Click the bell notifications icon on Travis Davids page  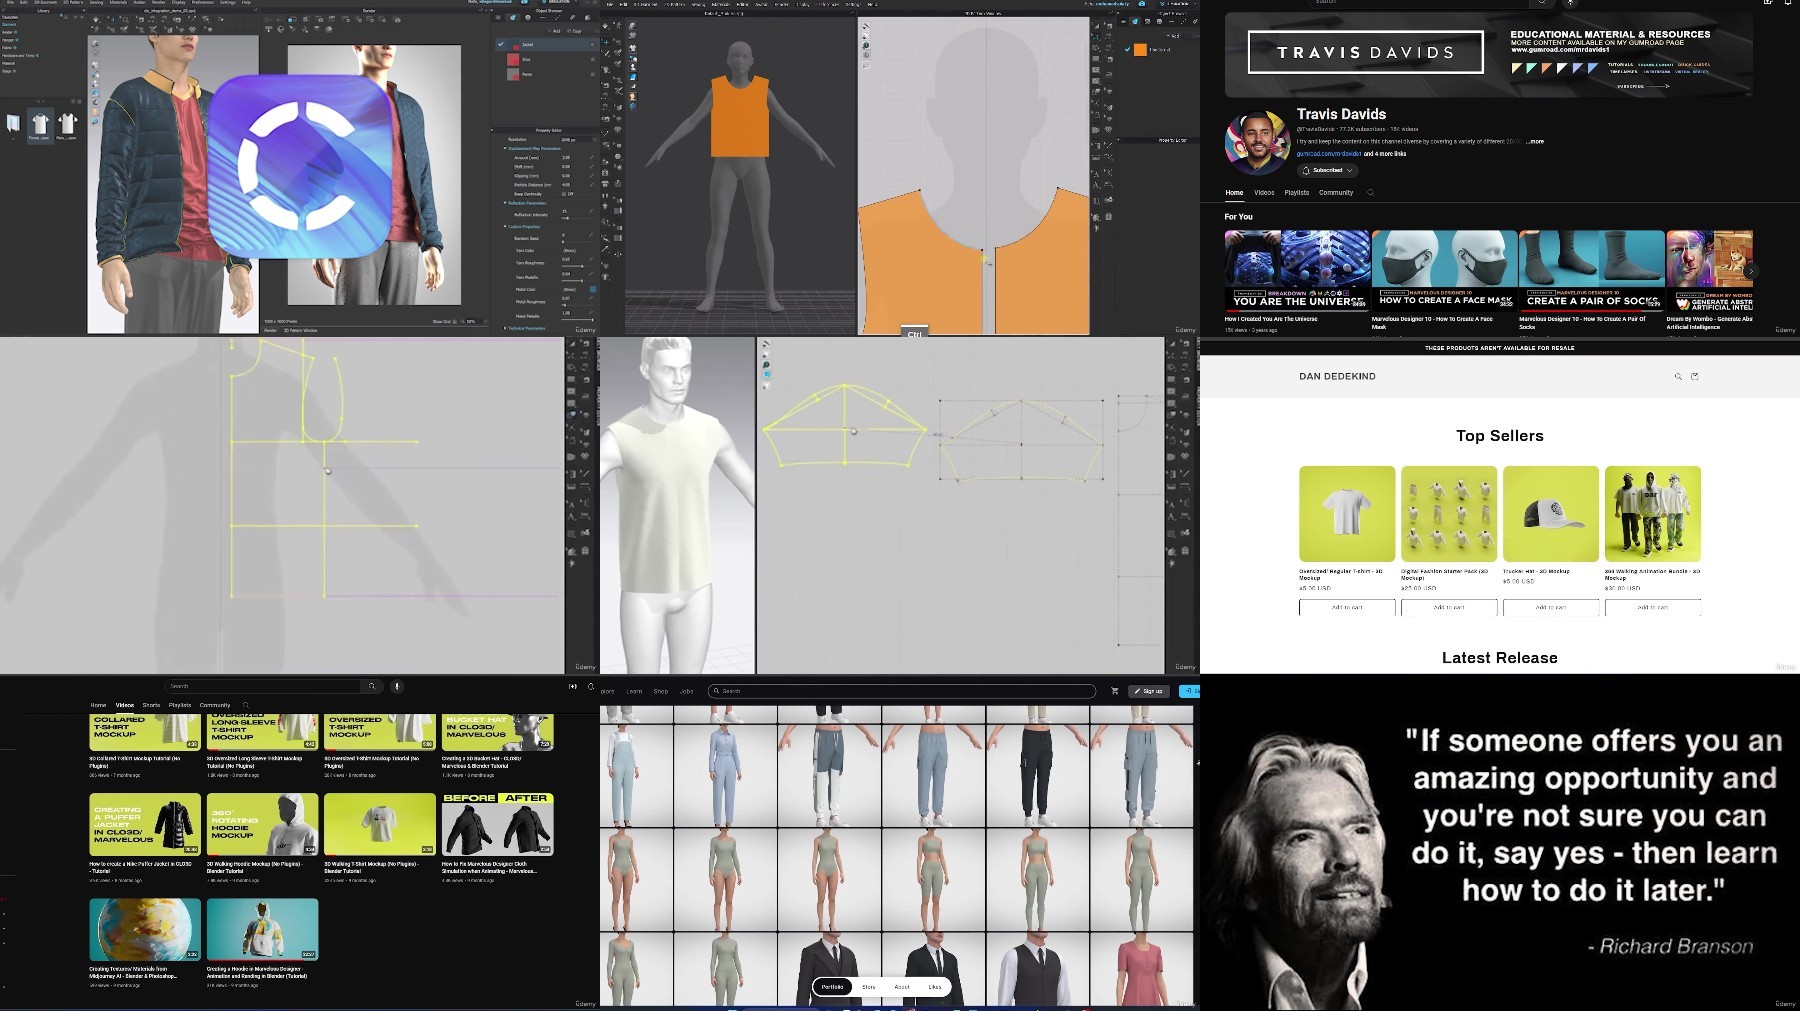(x=1788, y=3)
